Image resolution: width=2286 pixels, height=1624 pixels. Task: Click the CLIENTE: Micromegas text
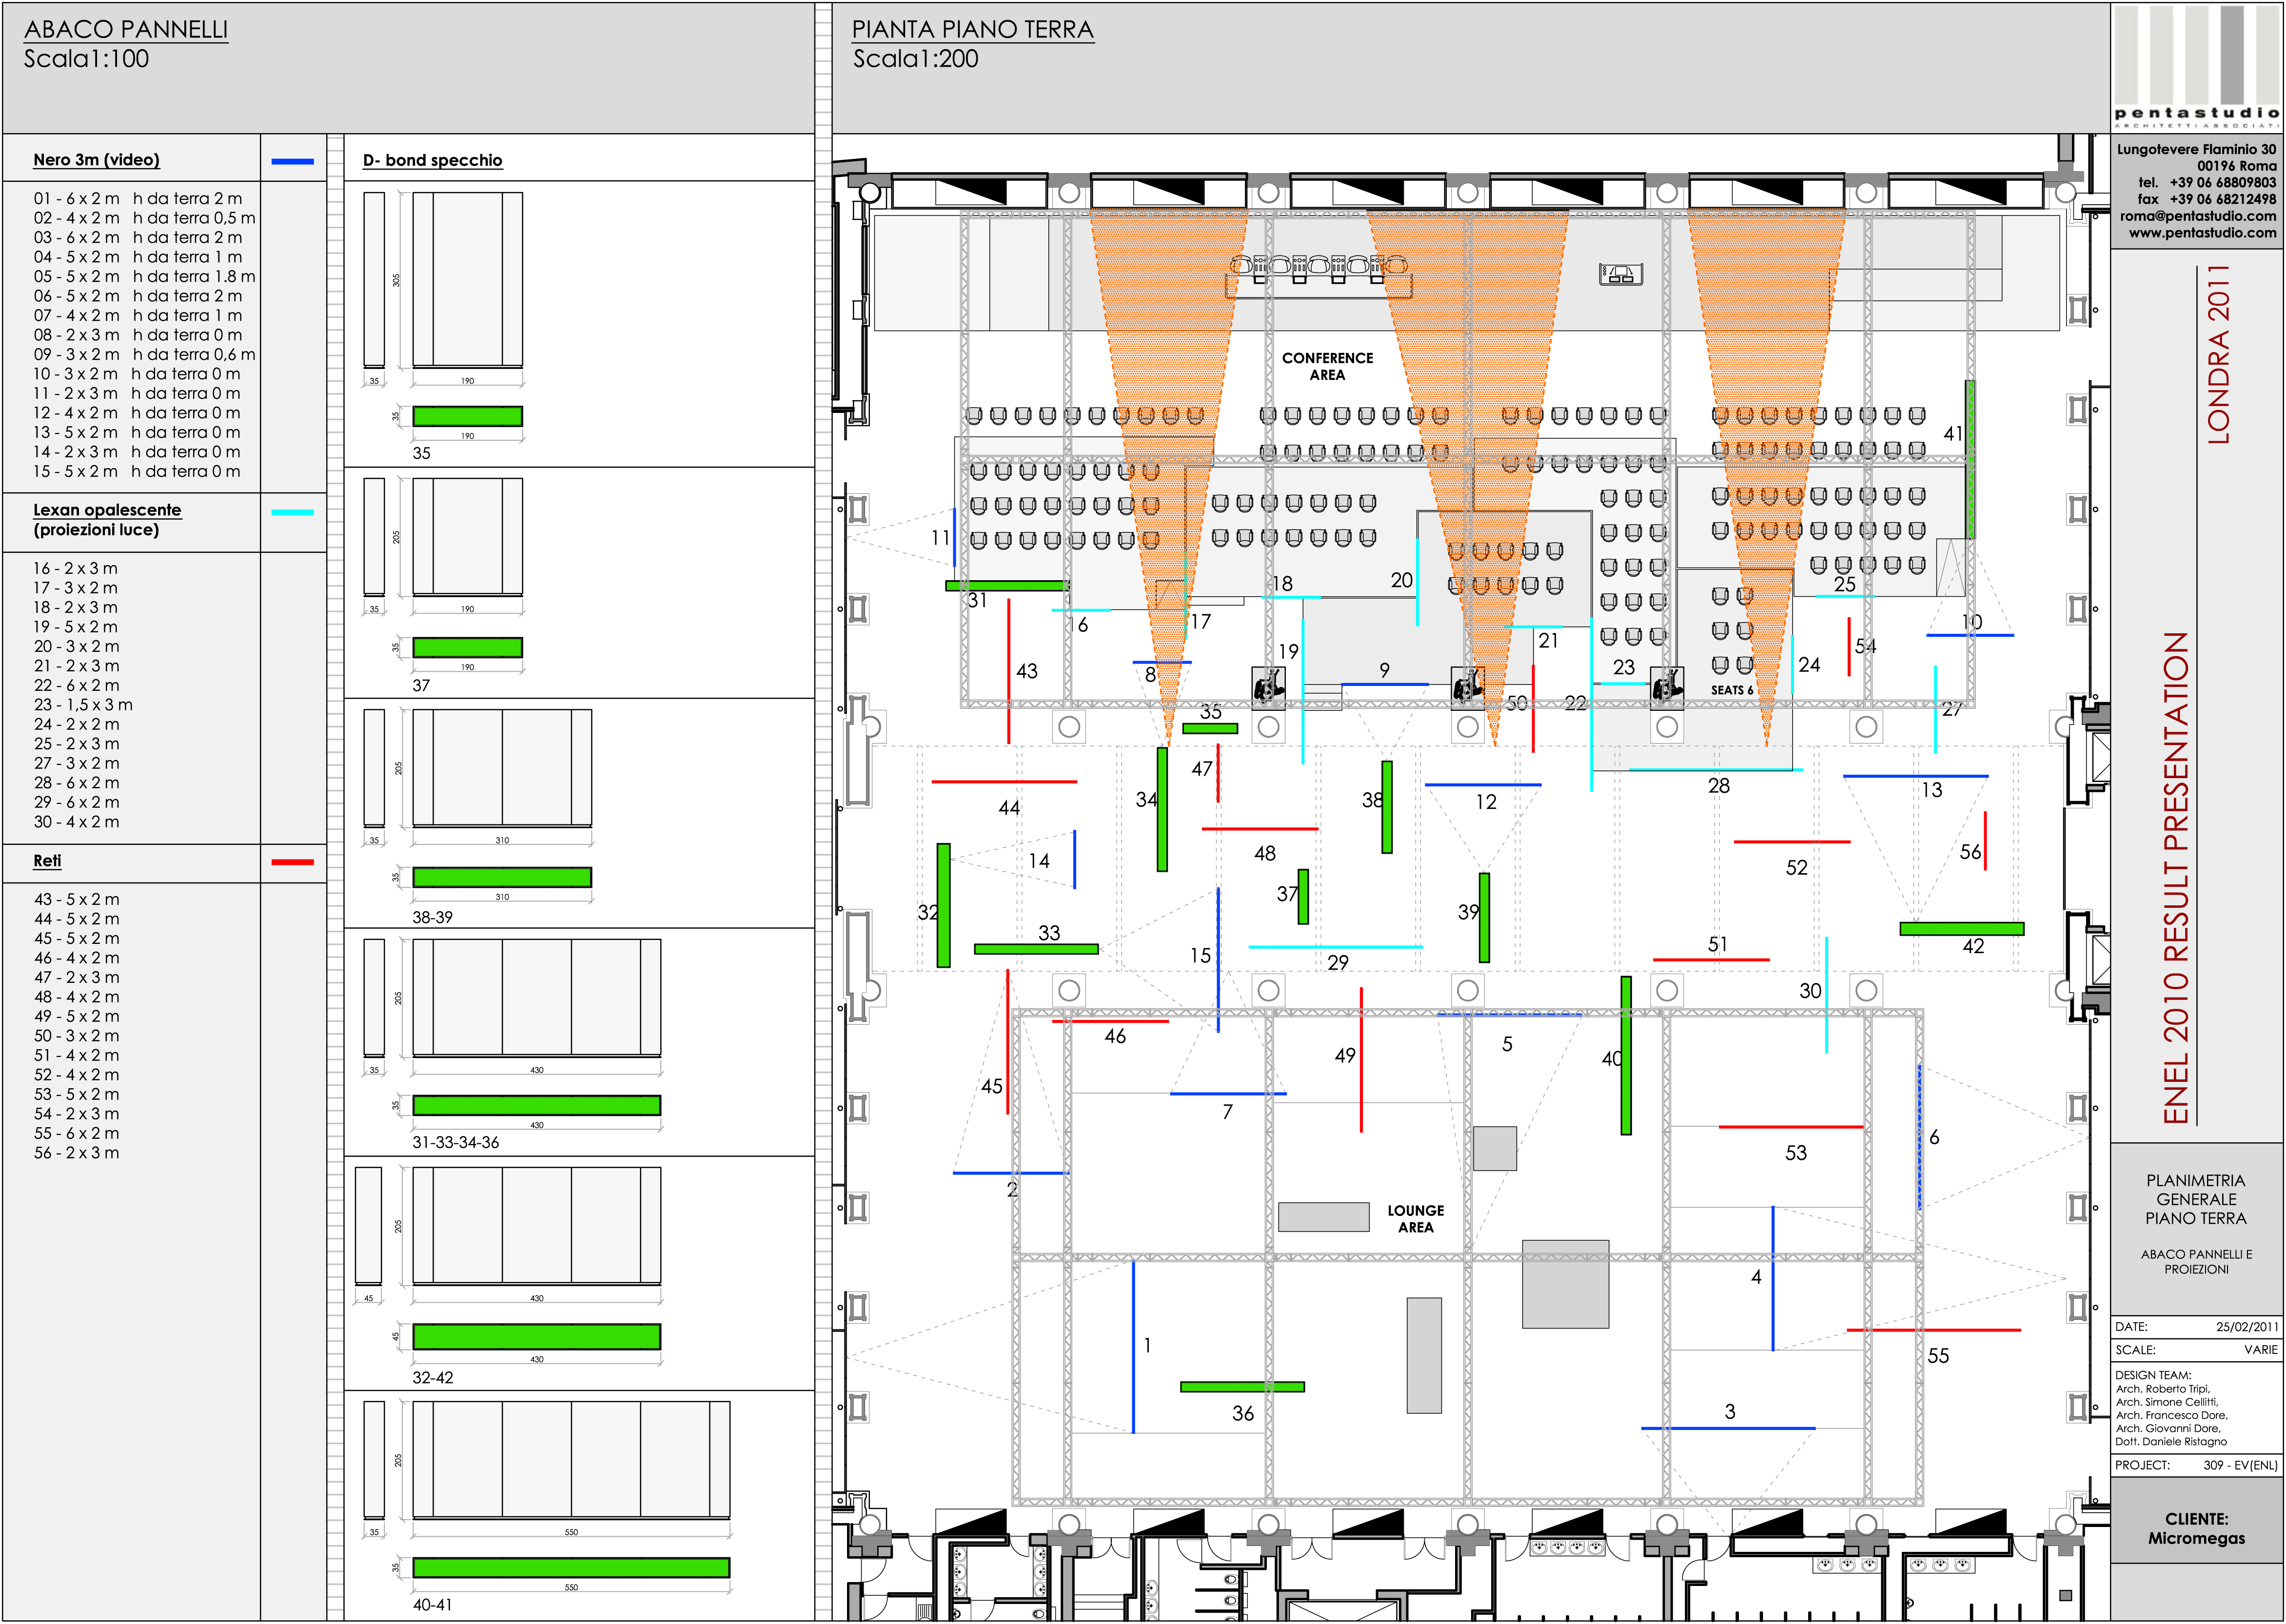[x=2196, y=1529]
